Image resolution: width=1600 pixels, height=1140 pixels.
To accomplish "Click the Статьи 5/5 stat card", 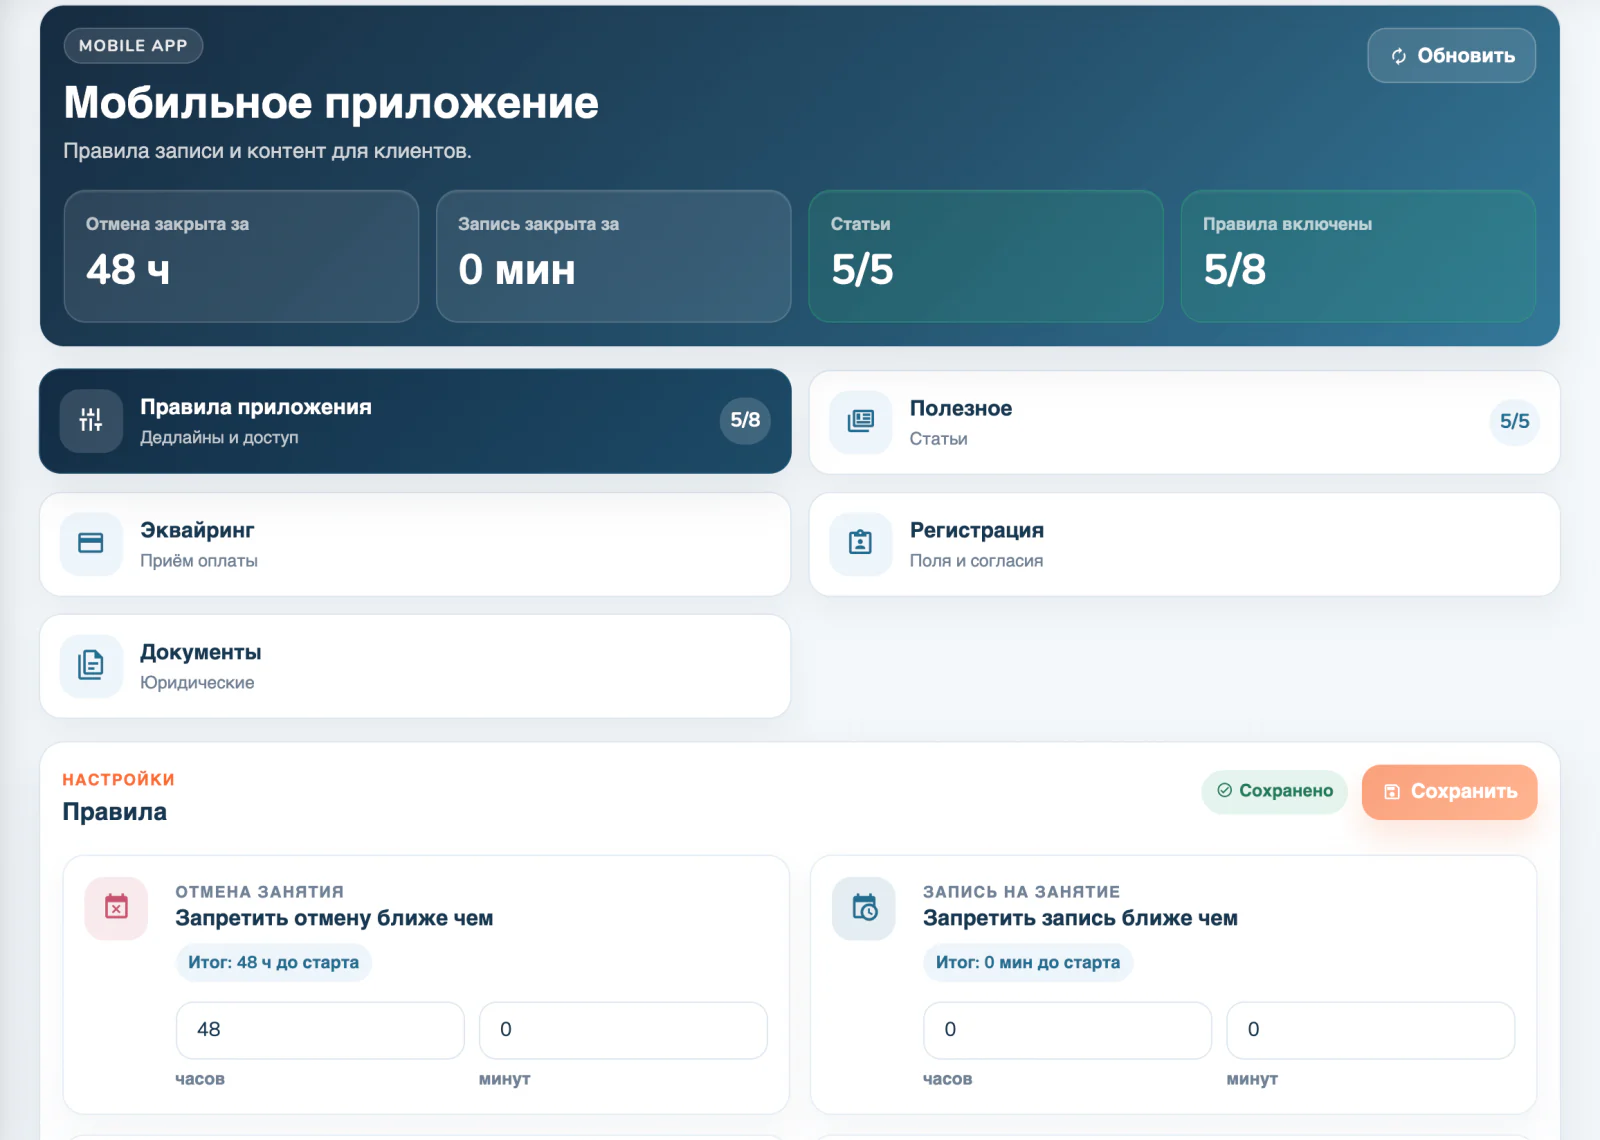I will click(986, 256).
